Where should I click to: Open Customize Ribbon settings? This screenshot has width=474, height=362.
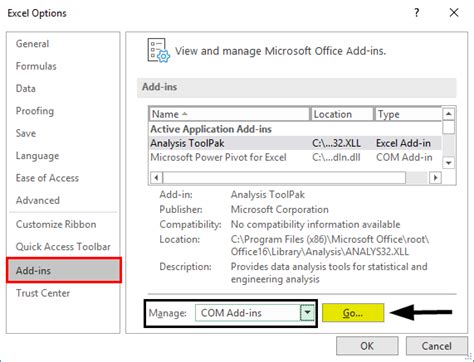pos(56,224)
